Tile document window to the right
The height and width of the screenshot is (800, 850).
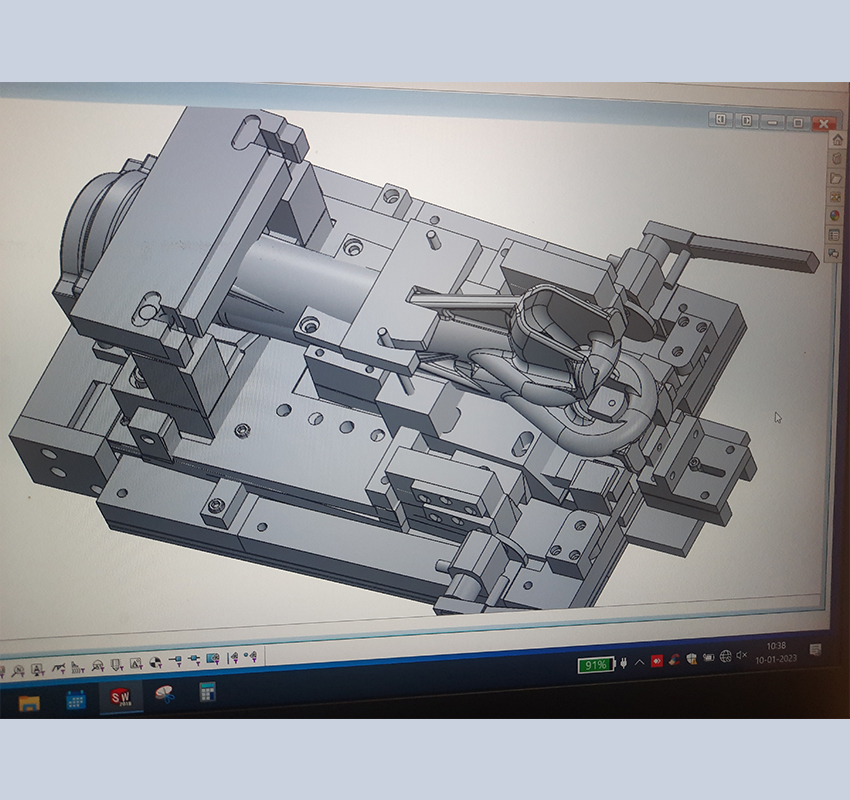[x=746, y=121]
